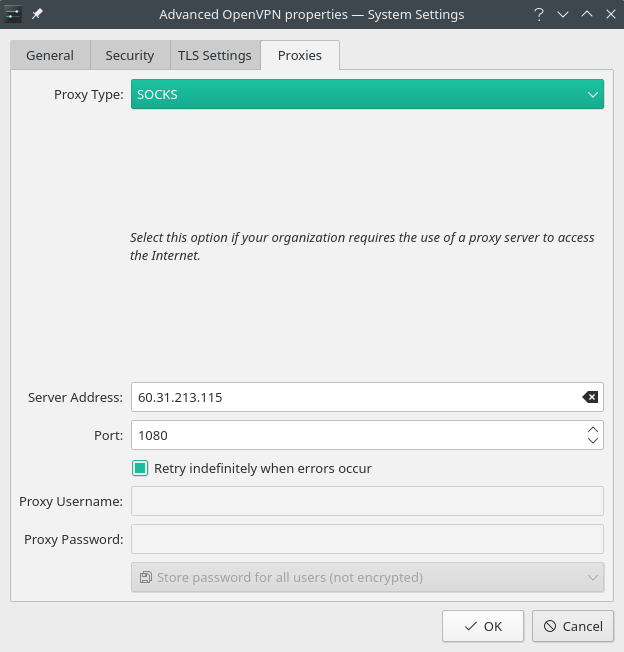Screen dimensions: 624x652
Task: Click the Proxy Password field
Action: point(367,539)
